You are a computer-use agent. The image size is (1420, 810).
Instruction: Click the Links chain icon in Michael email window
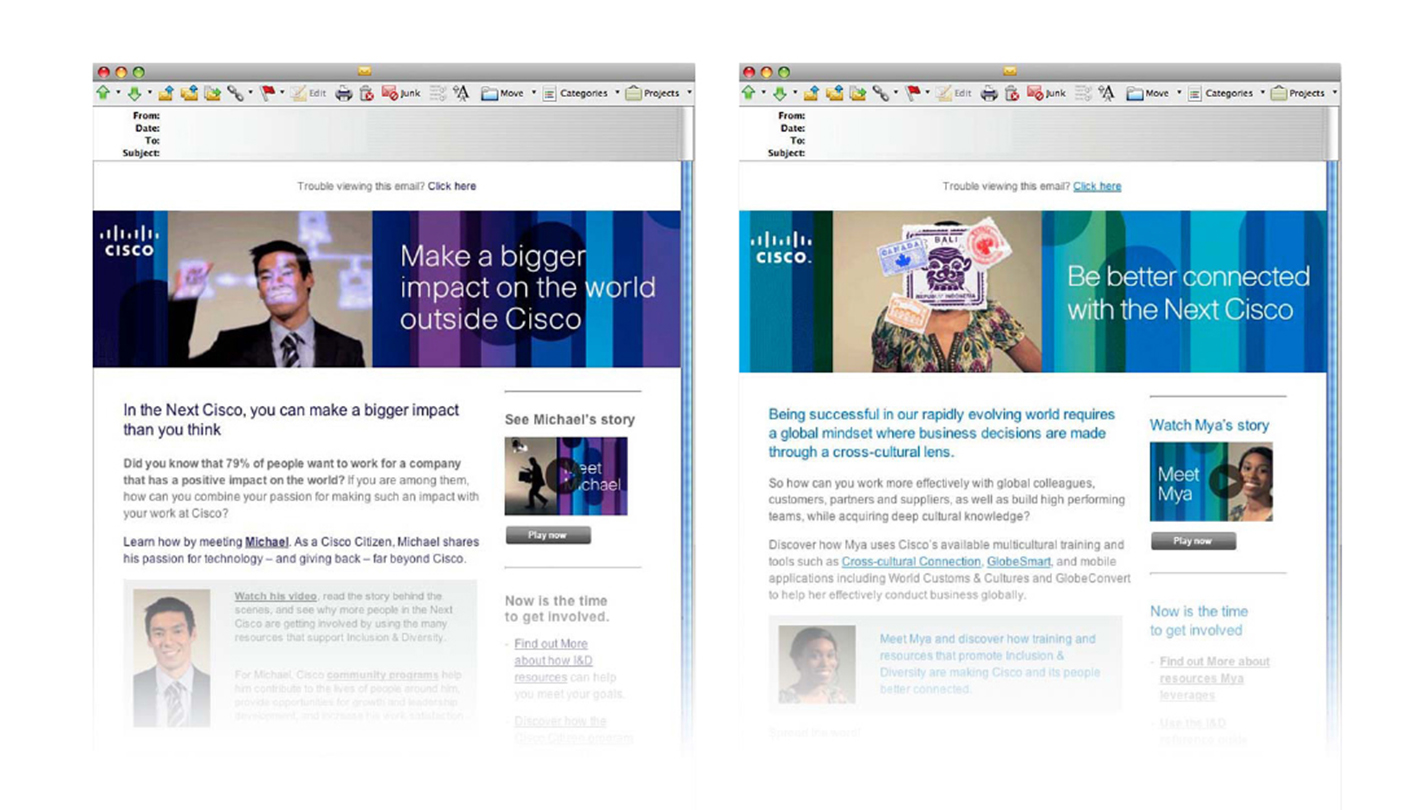click(235, 93)
